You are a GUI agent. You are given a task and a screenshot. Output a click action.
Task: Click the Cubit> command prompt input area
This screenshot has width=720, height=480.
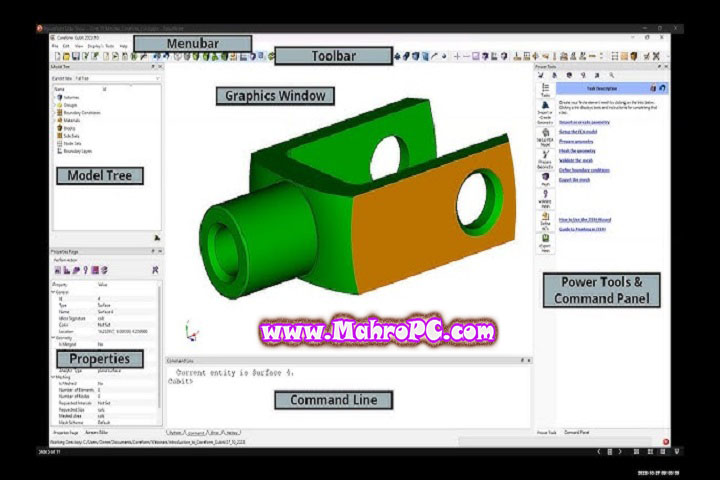[x=349, y=382]
